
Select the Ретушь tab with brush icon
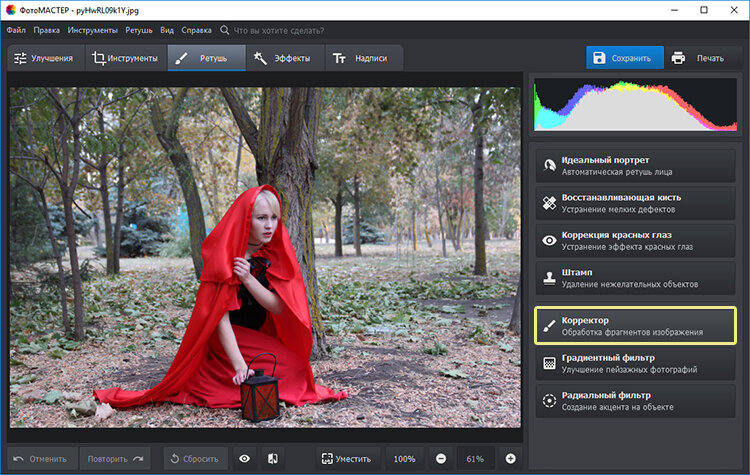[x=207, y=58]
